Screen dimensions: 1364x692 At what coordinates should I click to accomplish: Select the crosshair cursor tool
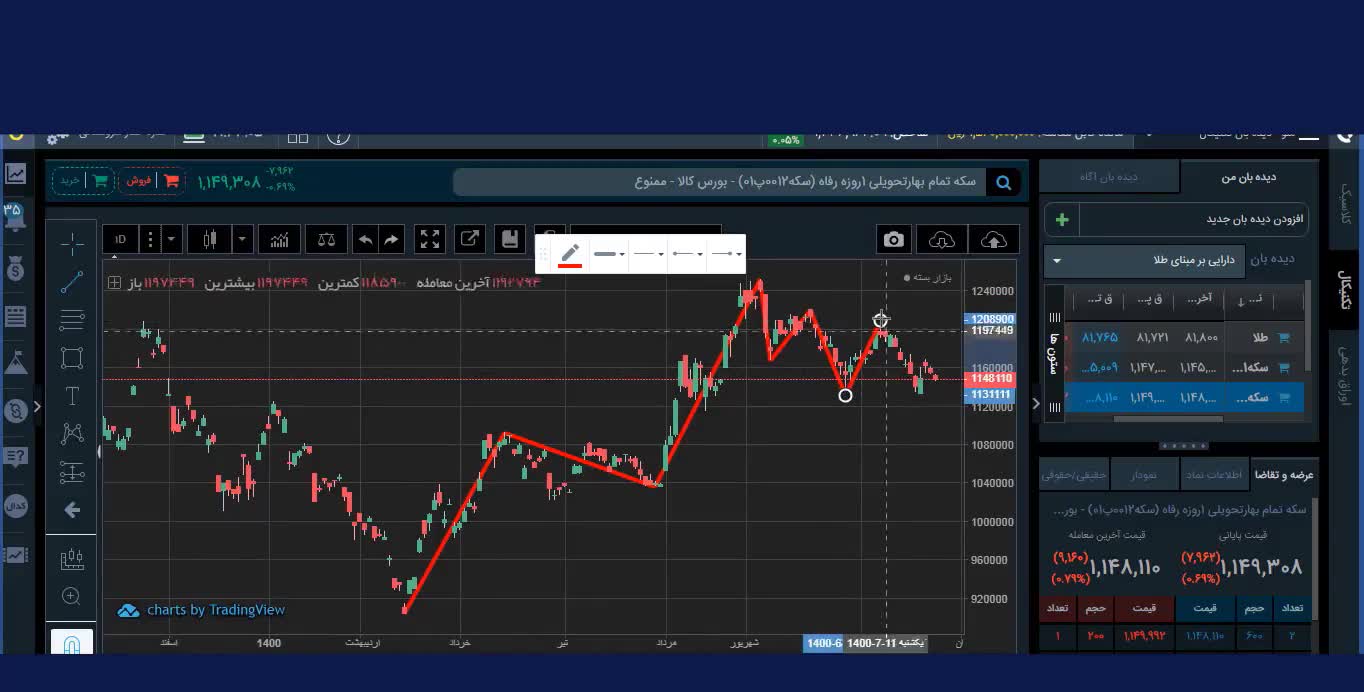click(x=72, y=244)
